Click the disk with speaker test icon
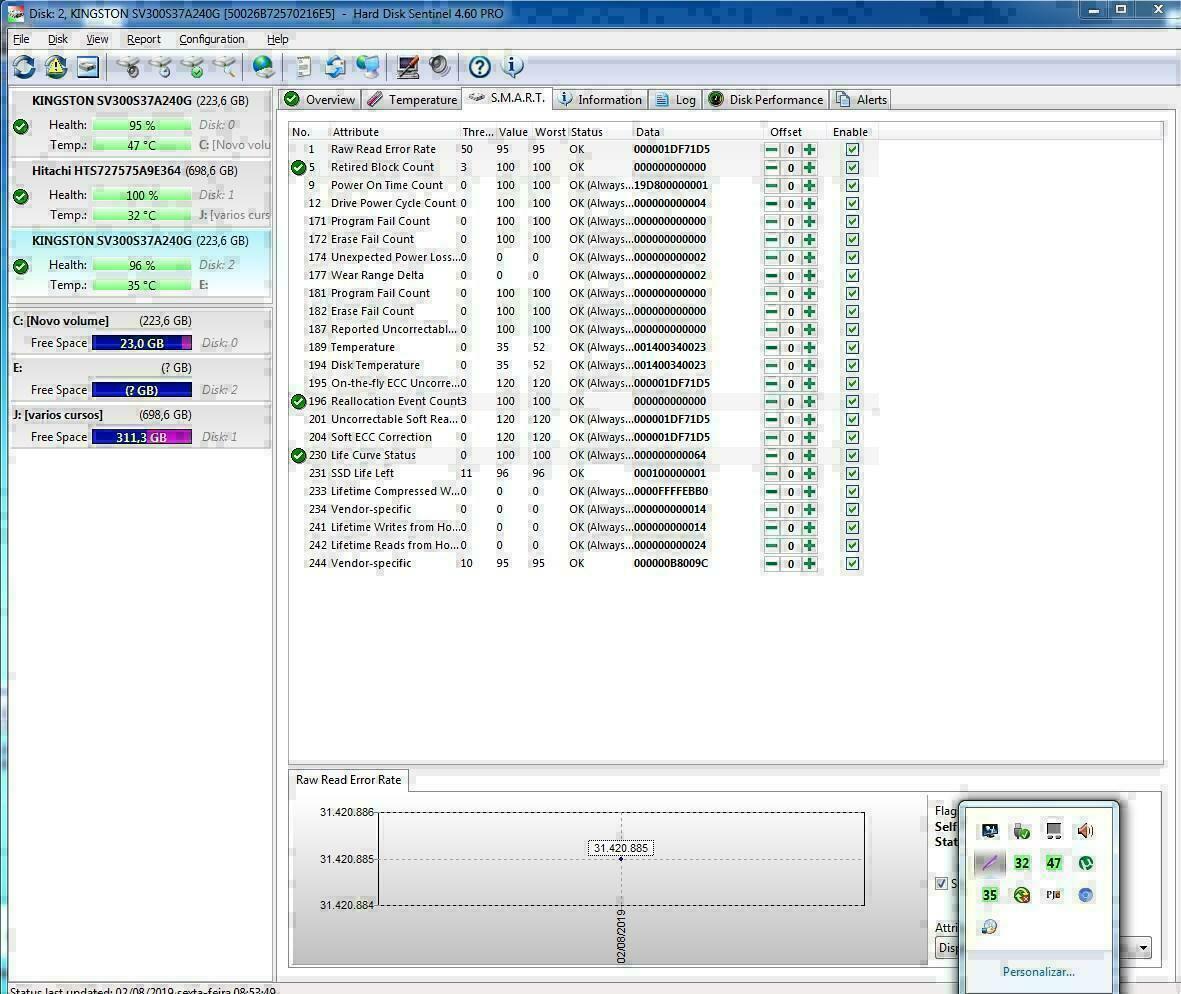This screenshot has width=1181, height=994. tap(130, 67)
